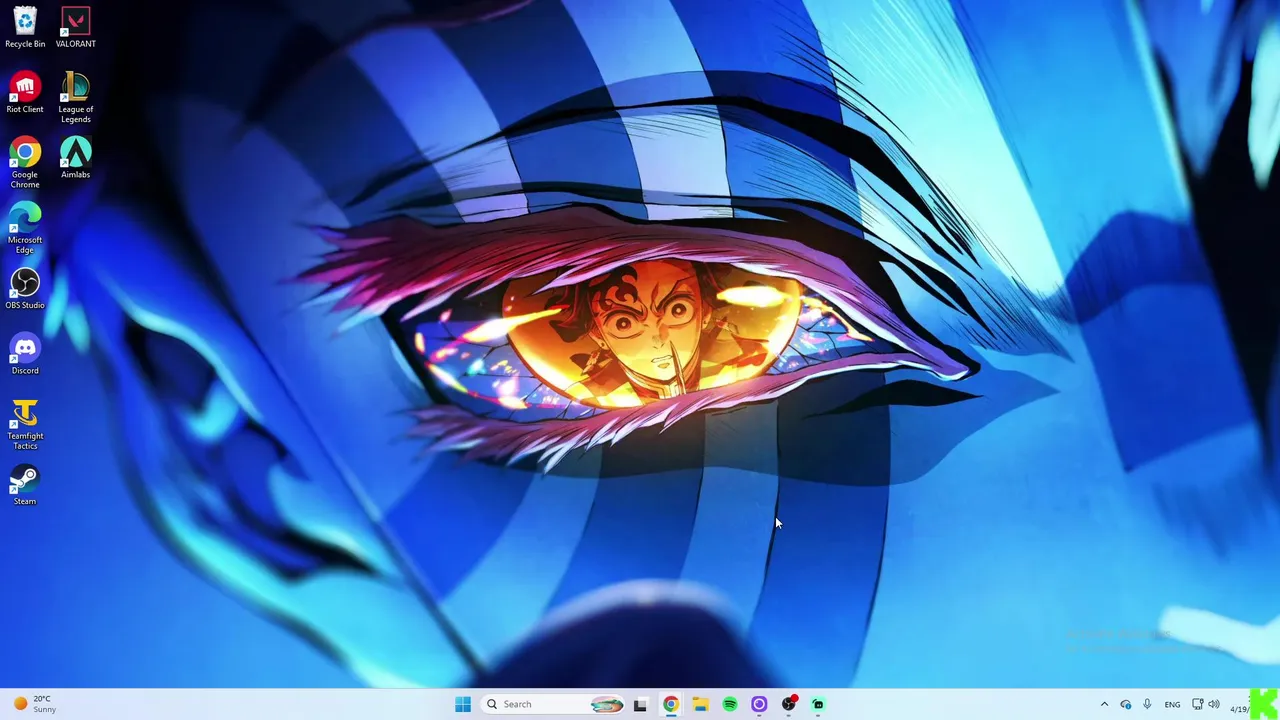Select the Steam desktop shortcut
The image size is (1280, 720).
25,485
